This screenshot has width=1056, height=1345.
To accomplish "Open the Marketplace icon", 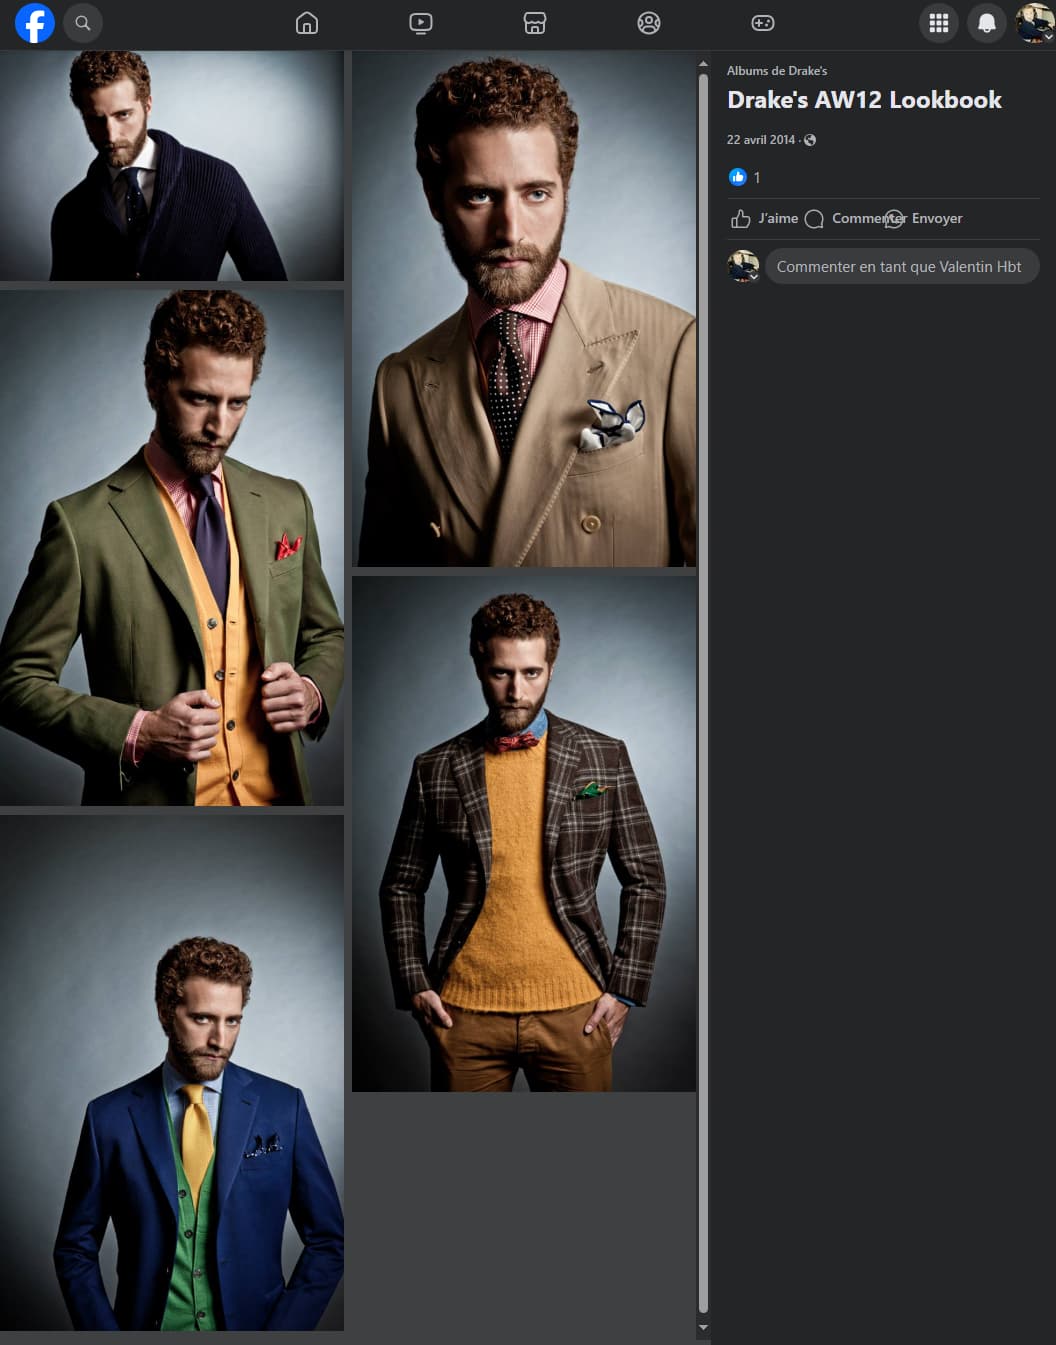I will tap(535, 23).
